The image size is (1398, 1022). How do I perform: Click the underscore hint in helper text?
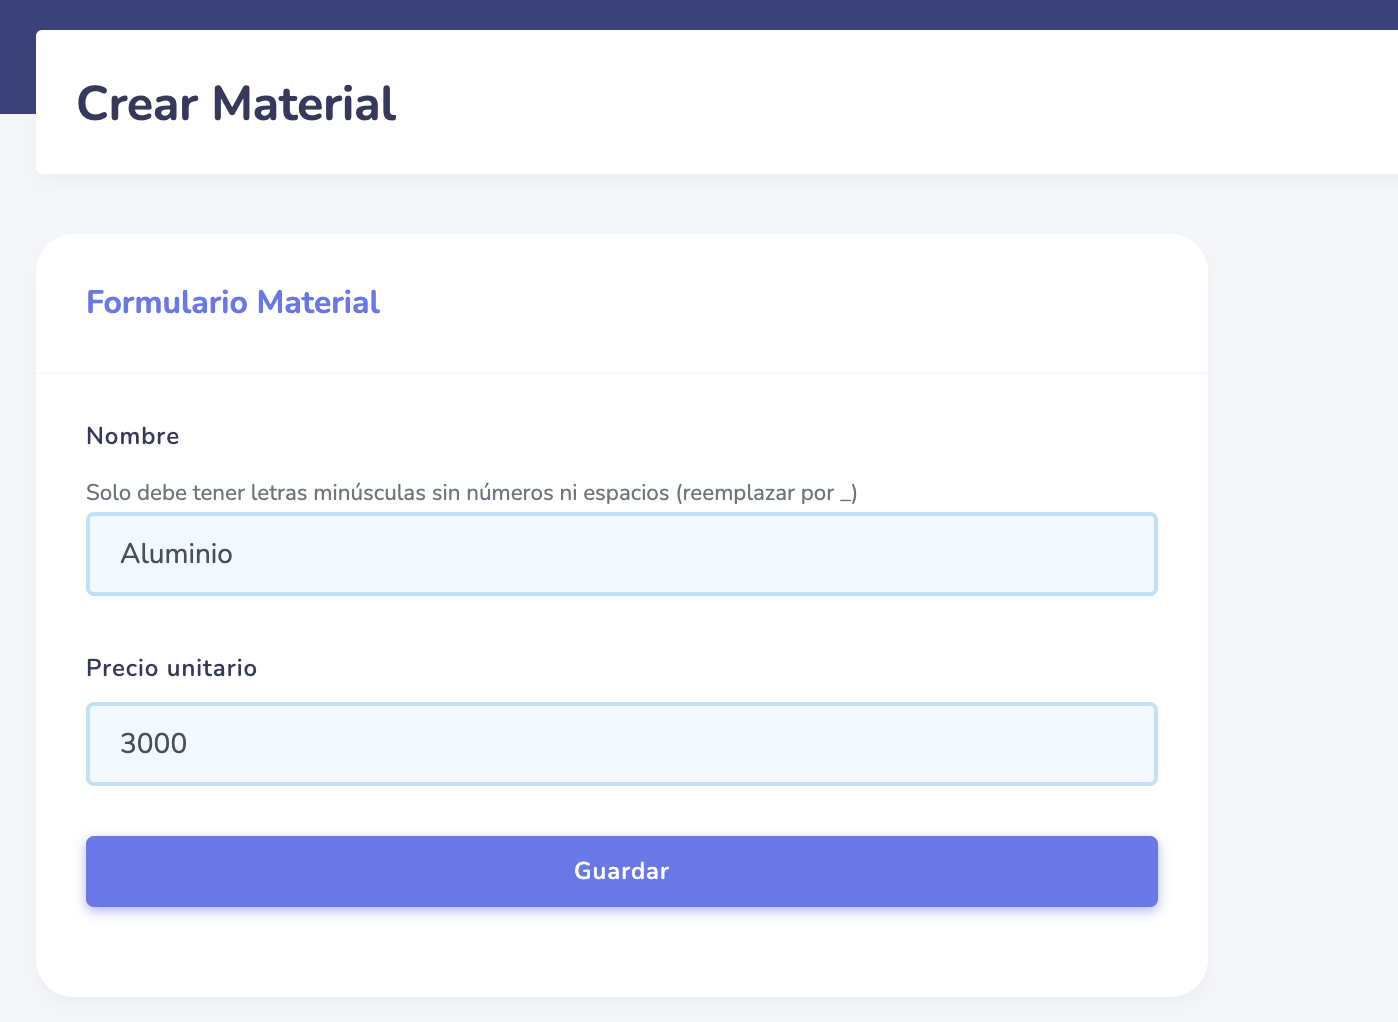coord(847,495)
